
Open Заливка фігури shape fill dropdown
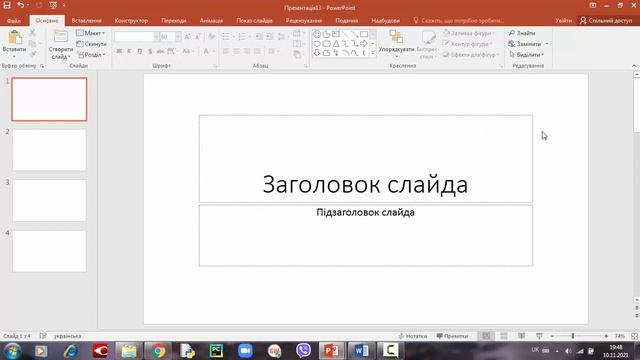(x=469, y=33)
